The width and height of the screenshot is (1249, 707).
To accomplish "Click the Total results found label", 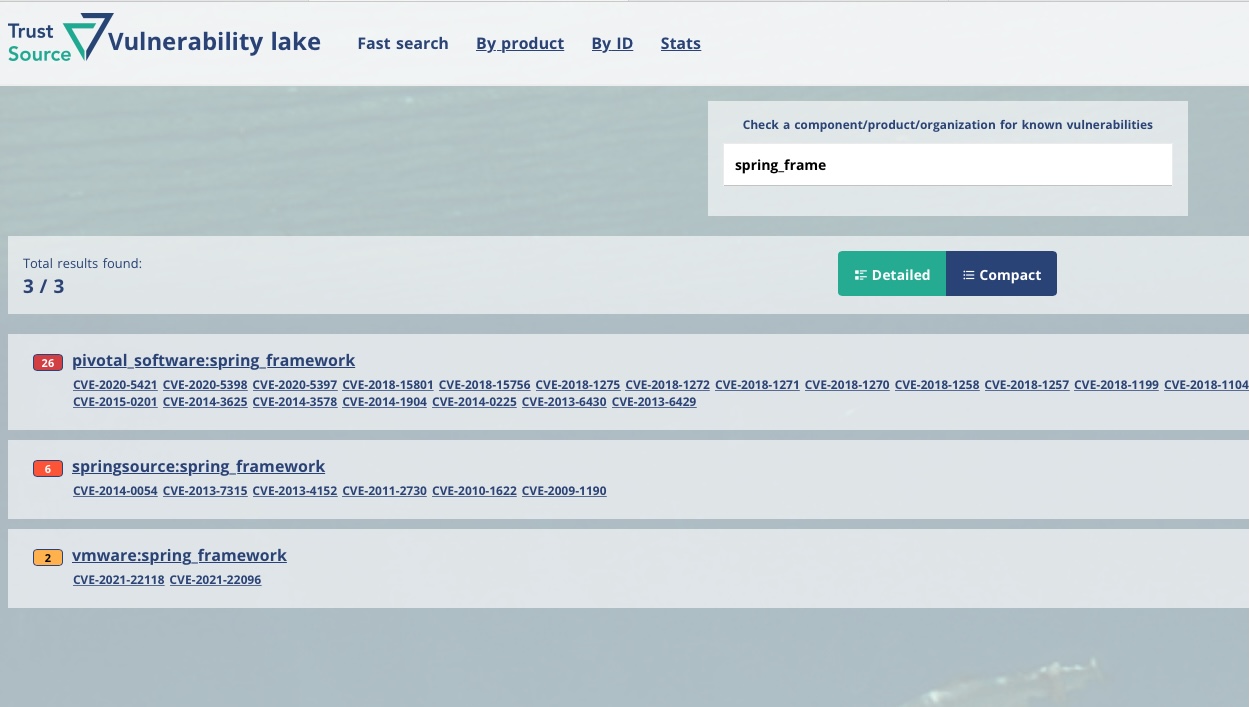I will point(83,264).
